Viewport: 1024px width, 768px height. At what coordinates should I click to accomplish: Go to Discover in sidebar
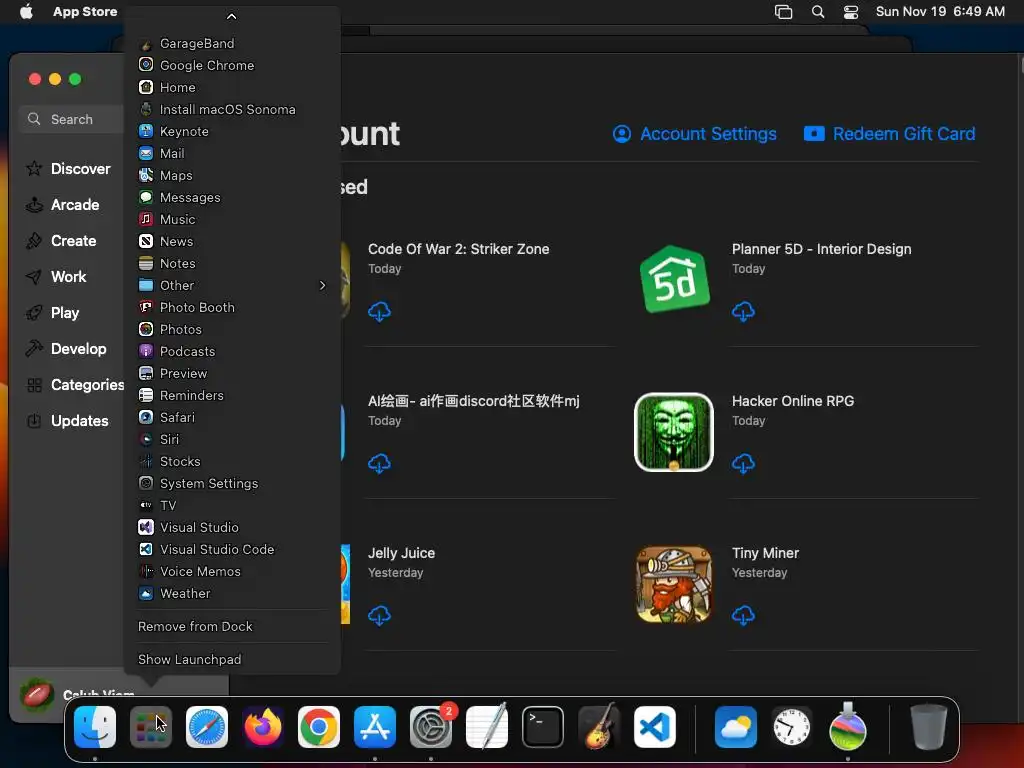(x=69, y=168)
